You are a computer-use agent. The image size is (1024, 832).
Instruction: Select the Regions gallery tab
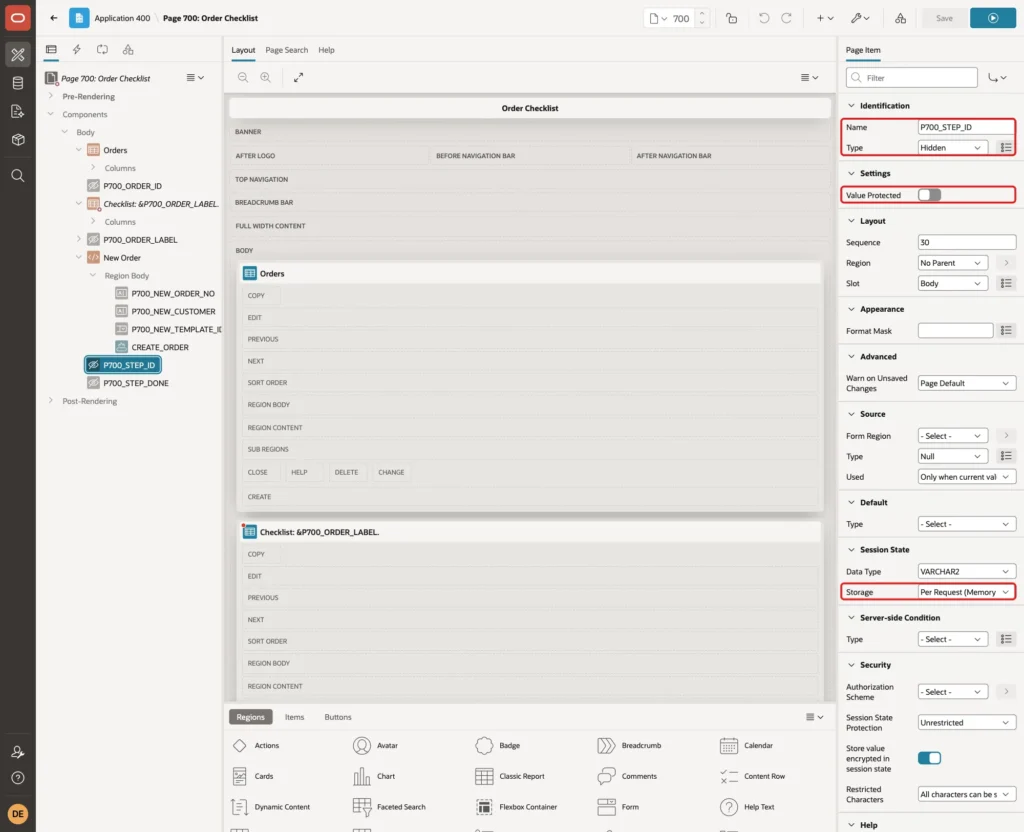coord(251,717)
